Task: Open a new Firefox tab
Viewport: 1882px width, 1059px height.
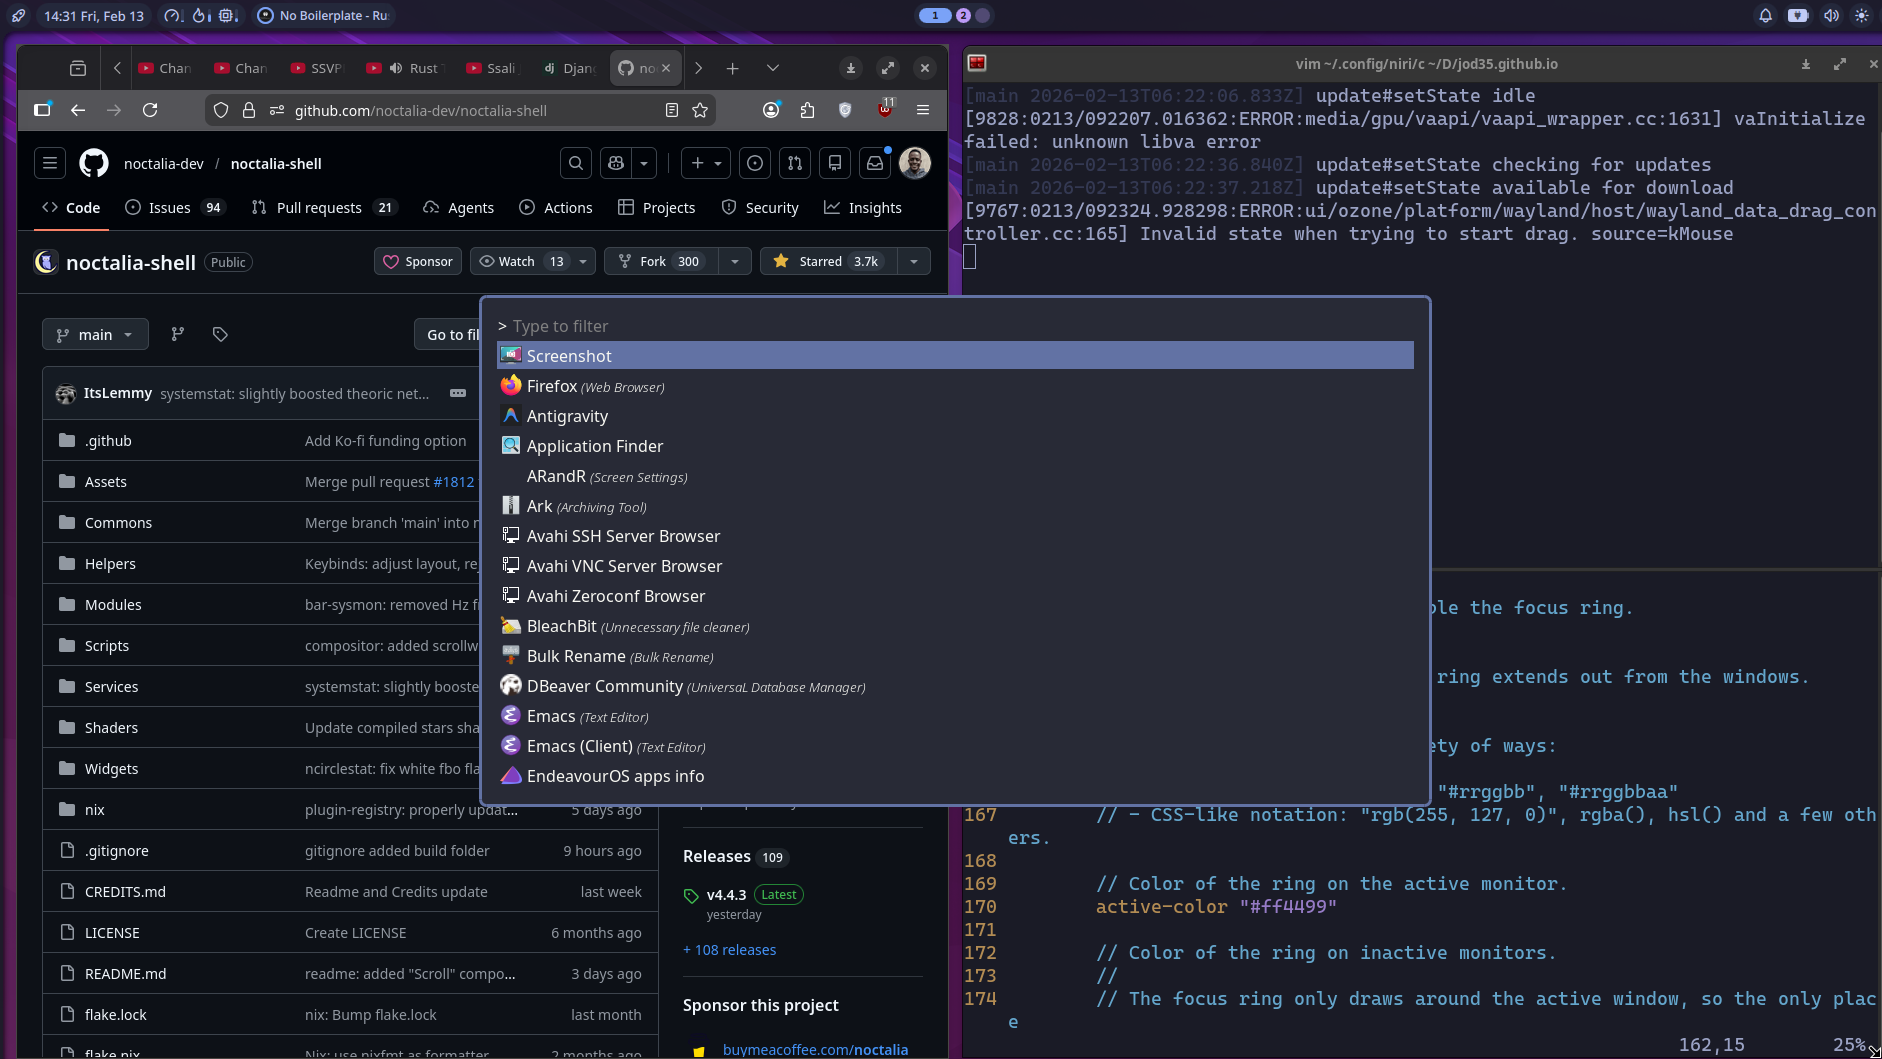Action: 732,68
